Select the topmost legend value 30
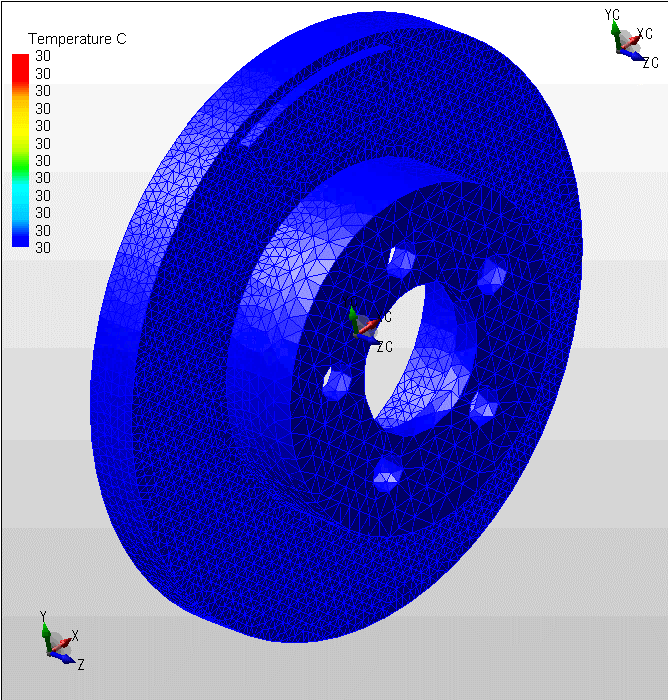 click(x=43, y=56)
